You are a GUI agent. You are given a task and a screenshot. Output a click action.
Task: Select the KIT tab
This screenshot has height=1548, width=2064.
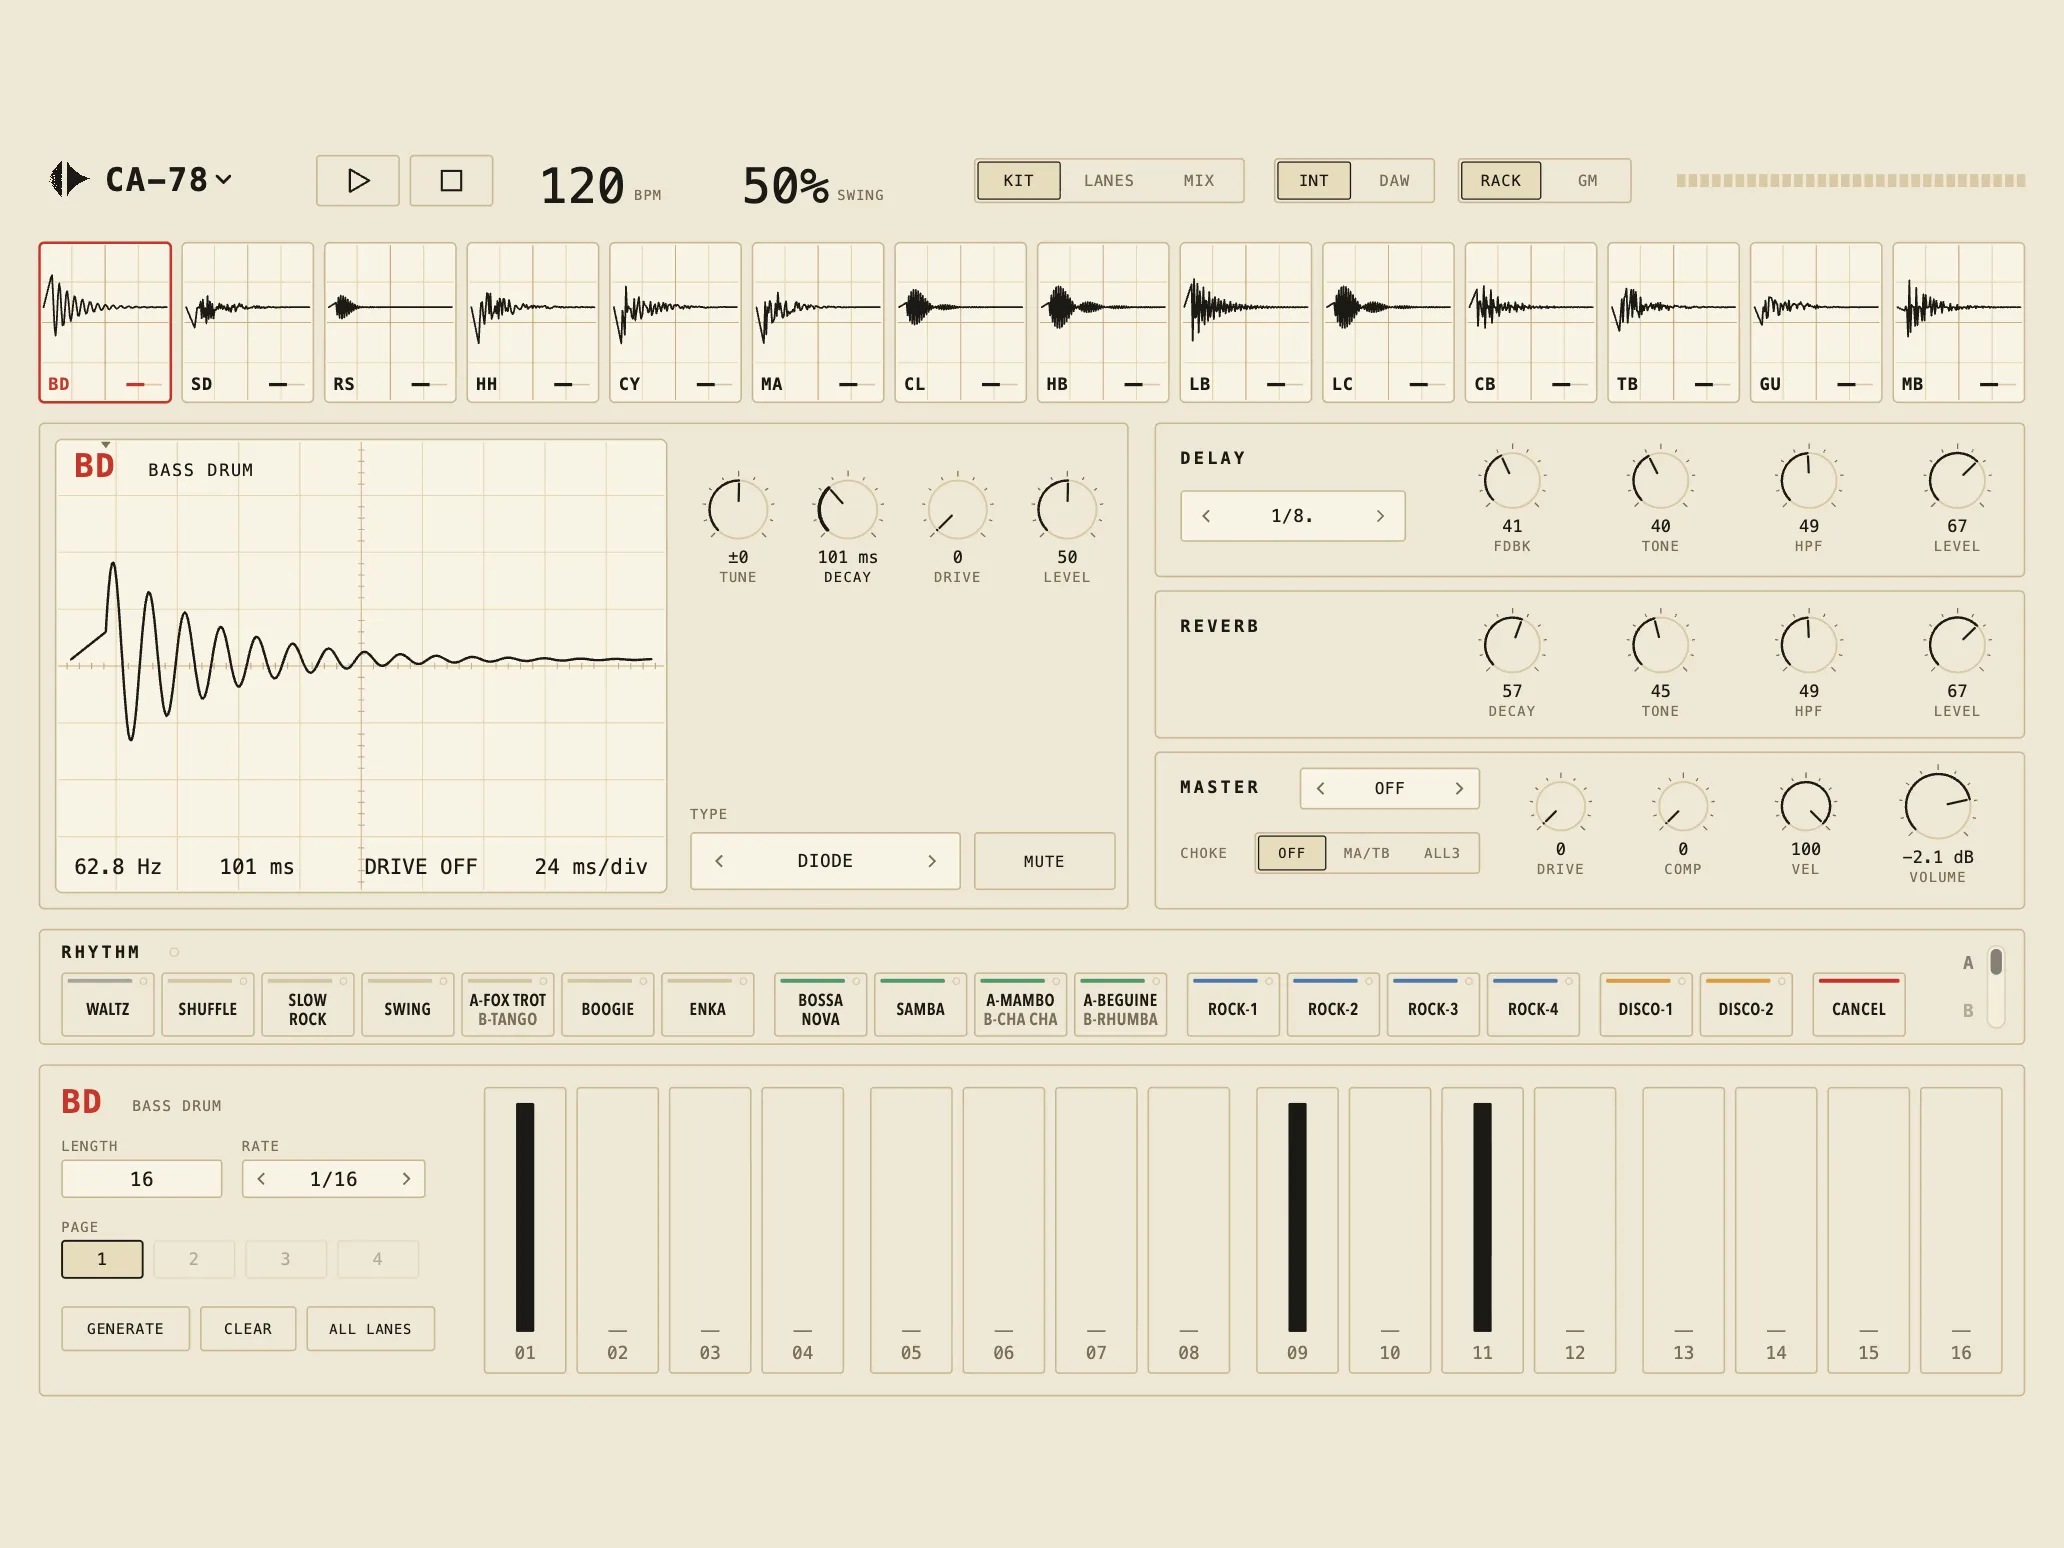[1018, 181]
